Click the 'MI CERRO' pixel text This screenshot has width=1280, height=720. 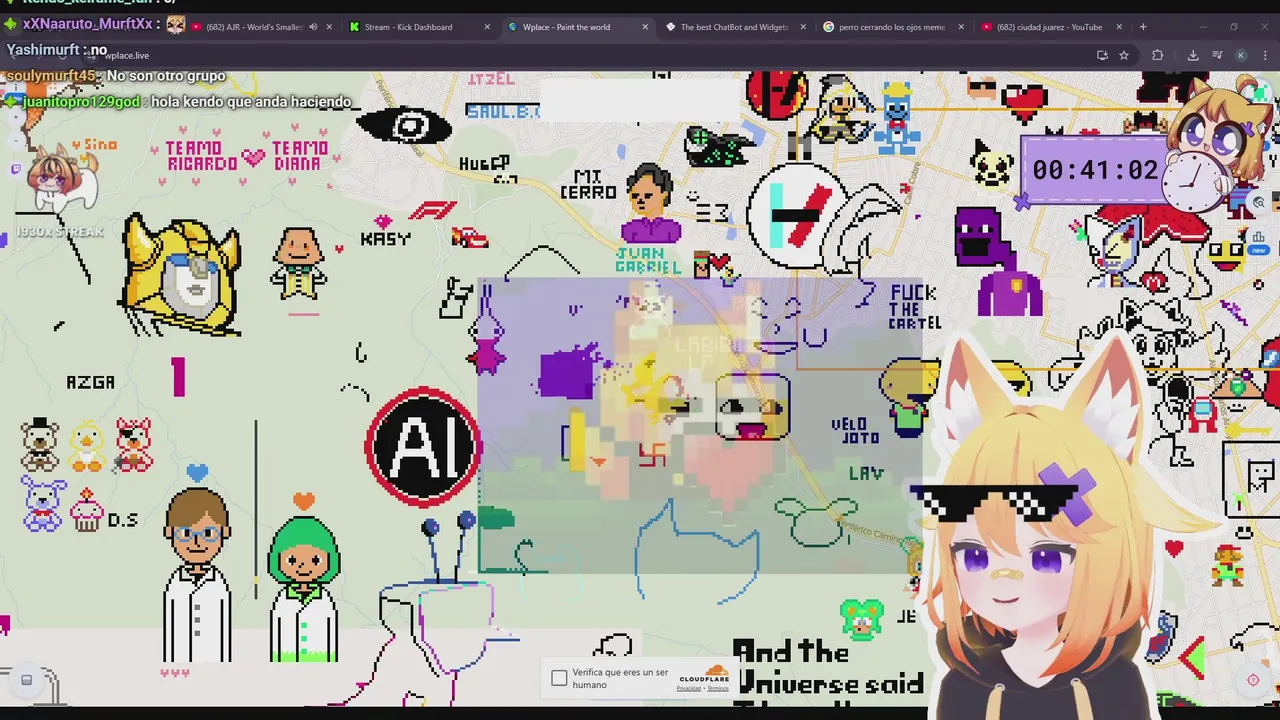(588, 185)
